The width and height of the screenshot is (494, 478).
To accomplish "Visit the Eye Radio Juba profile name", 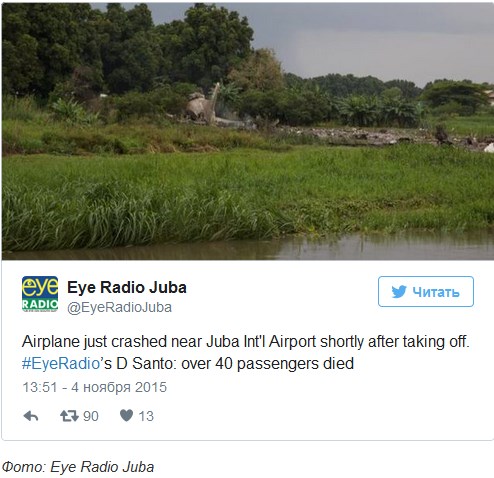I will tap(127, 287).
